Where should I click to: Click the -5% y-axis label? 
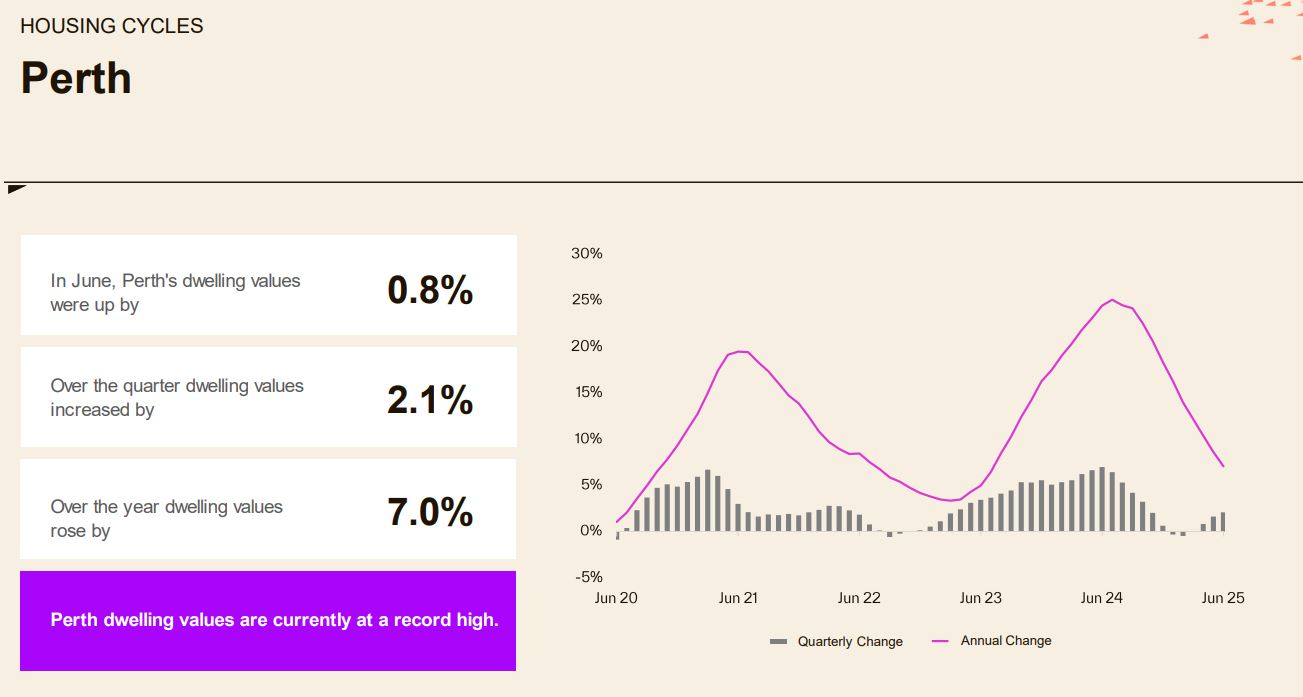point(587,577)
